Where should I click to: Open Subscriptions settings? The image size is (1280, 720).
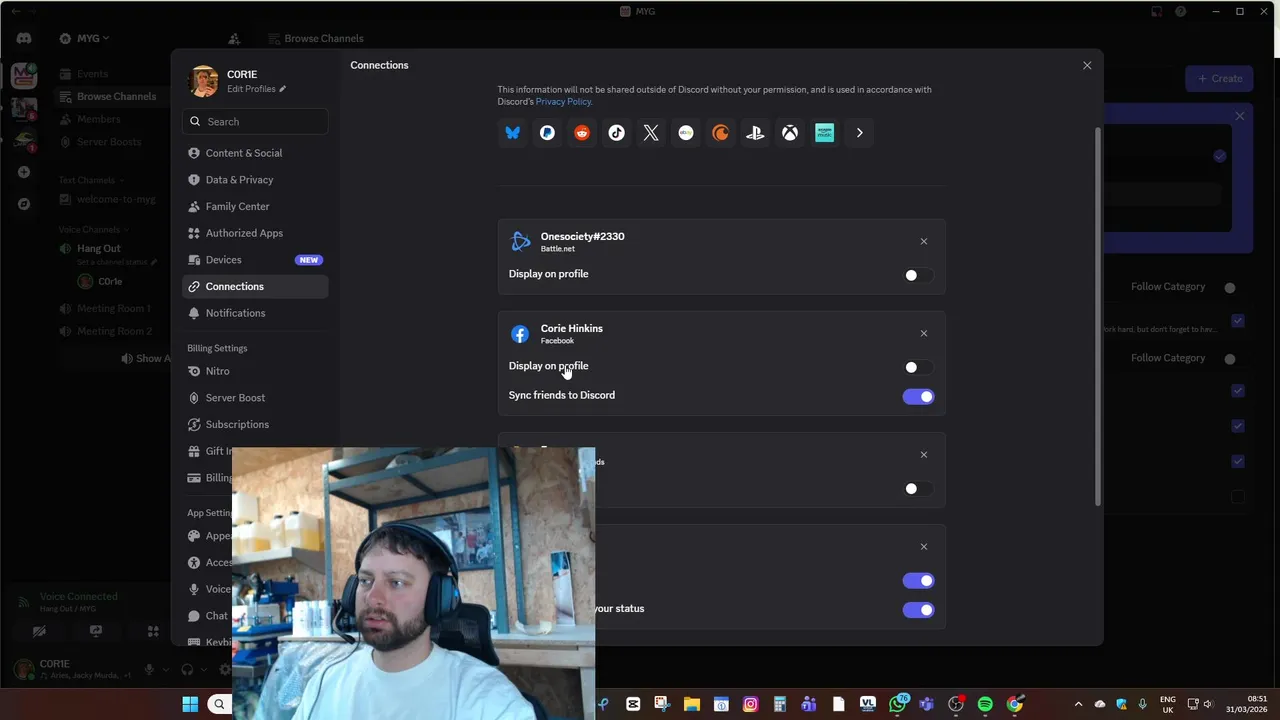pyautogui.click(x=255, y=424)
